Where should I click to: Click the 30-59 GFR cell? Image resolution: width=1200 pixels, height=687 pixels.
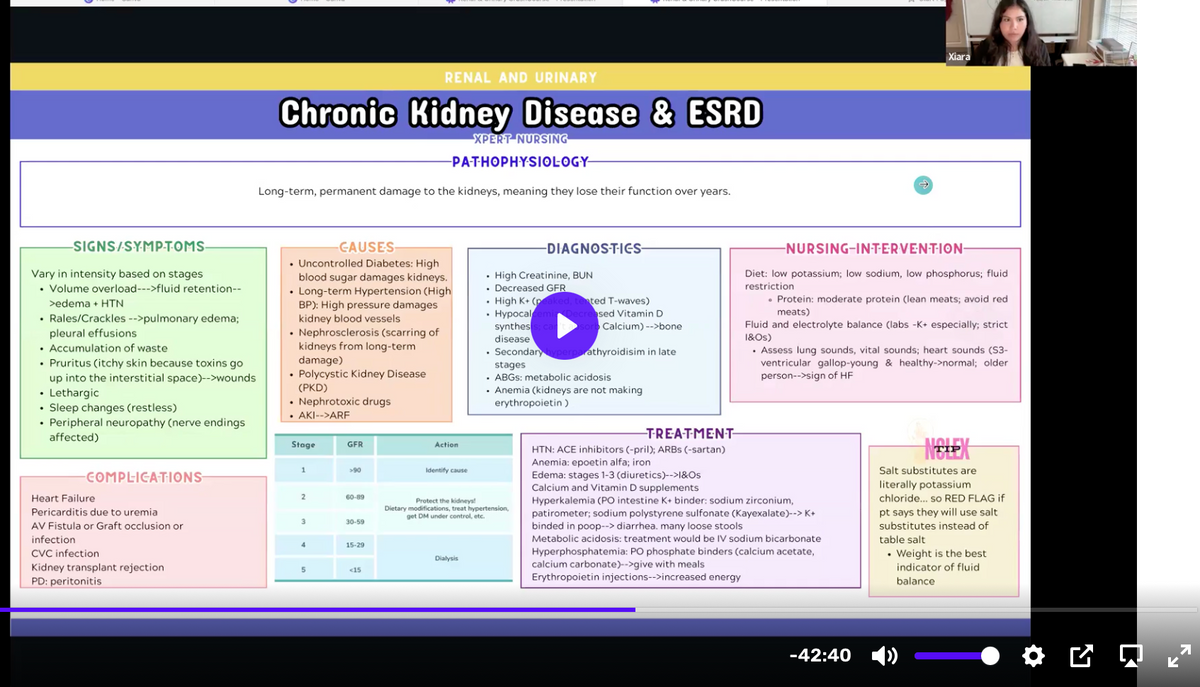point(355,522)
